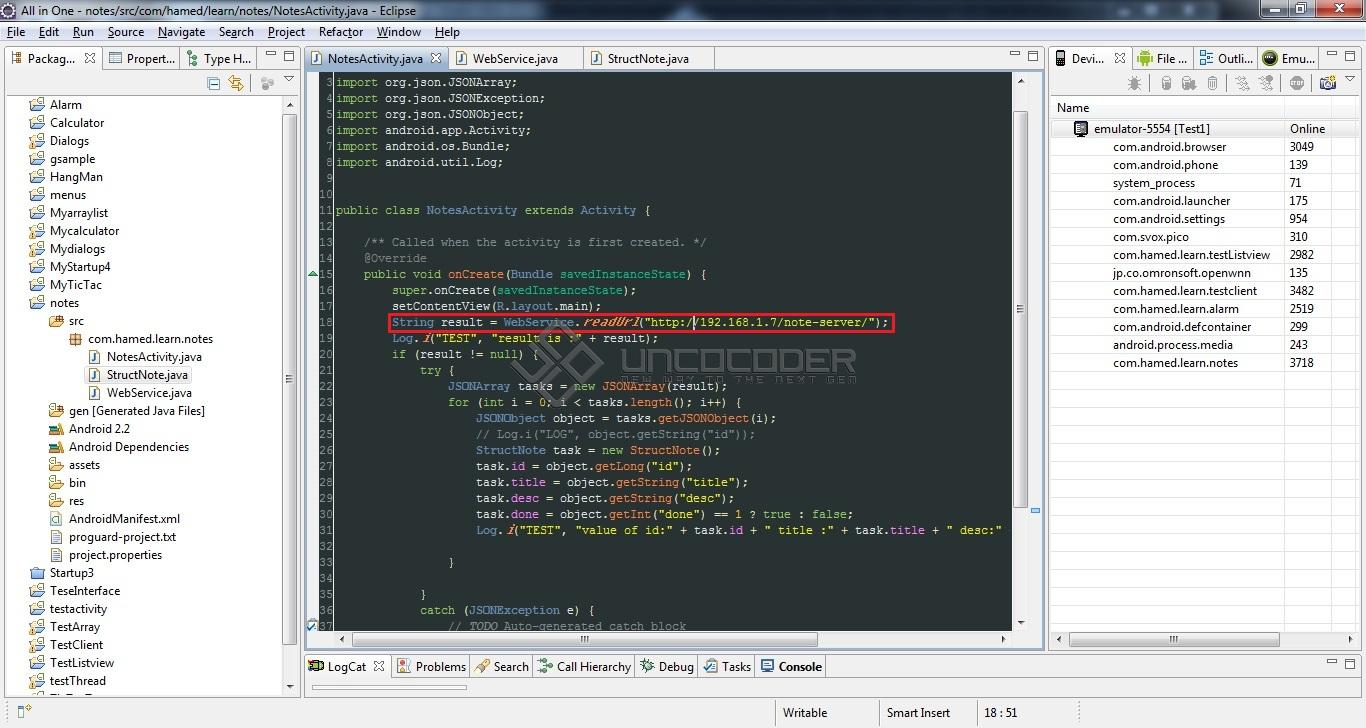
Task: Click the editor's horizontal scrollbar
Action: pos(585,639)
